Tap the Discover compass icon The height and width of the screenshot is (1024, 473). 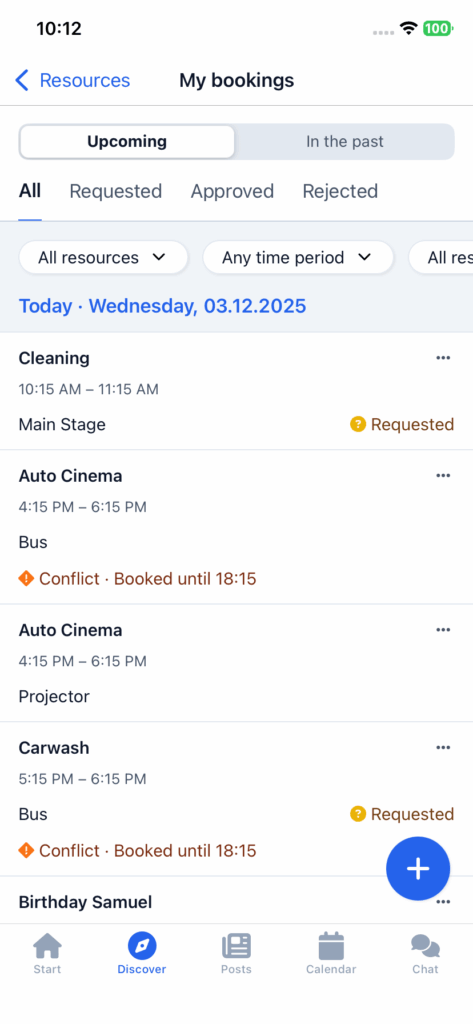[142, 946]
